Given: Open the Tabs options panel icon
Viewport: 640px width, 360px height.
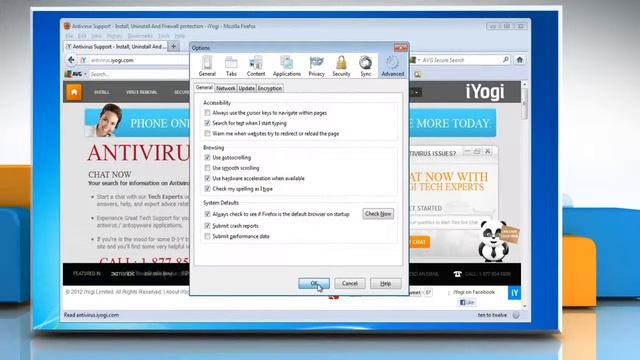Looking at the screenshot, I should coord(231,66).
